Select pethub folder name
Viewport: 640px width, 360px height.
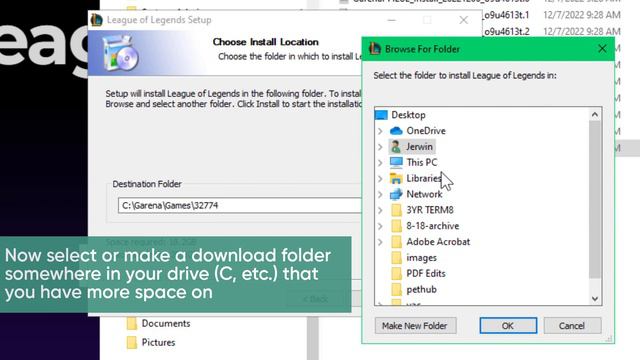[x=421, y=289]
